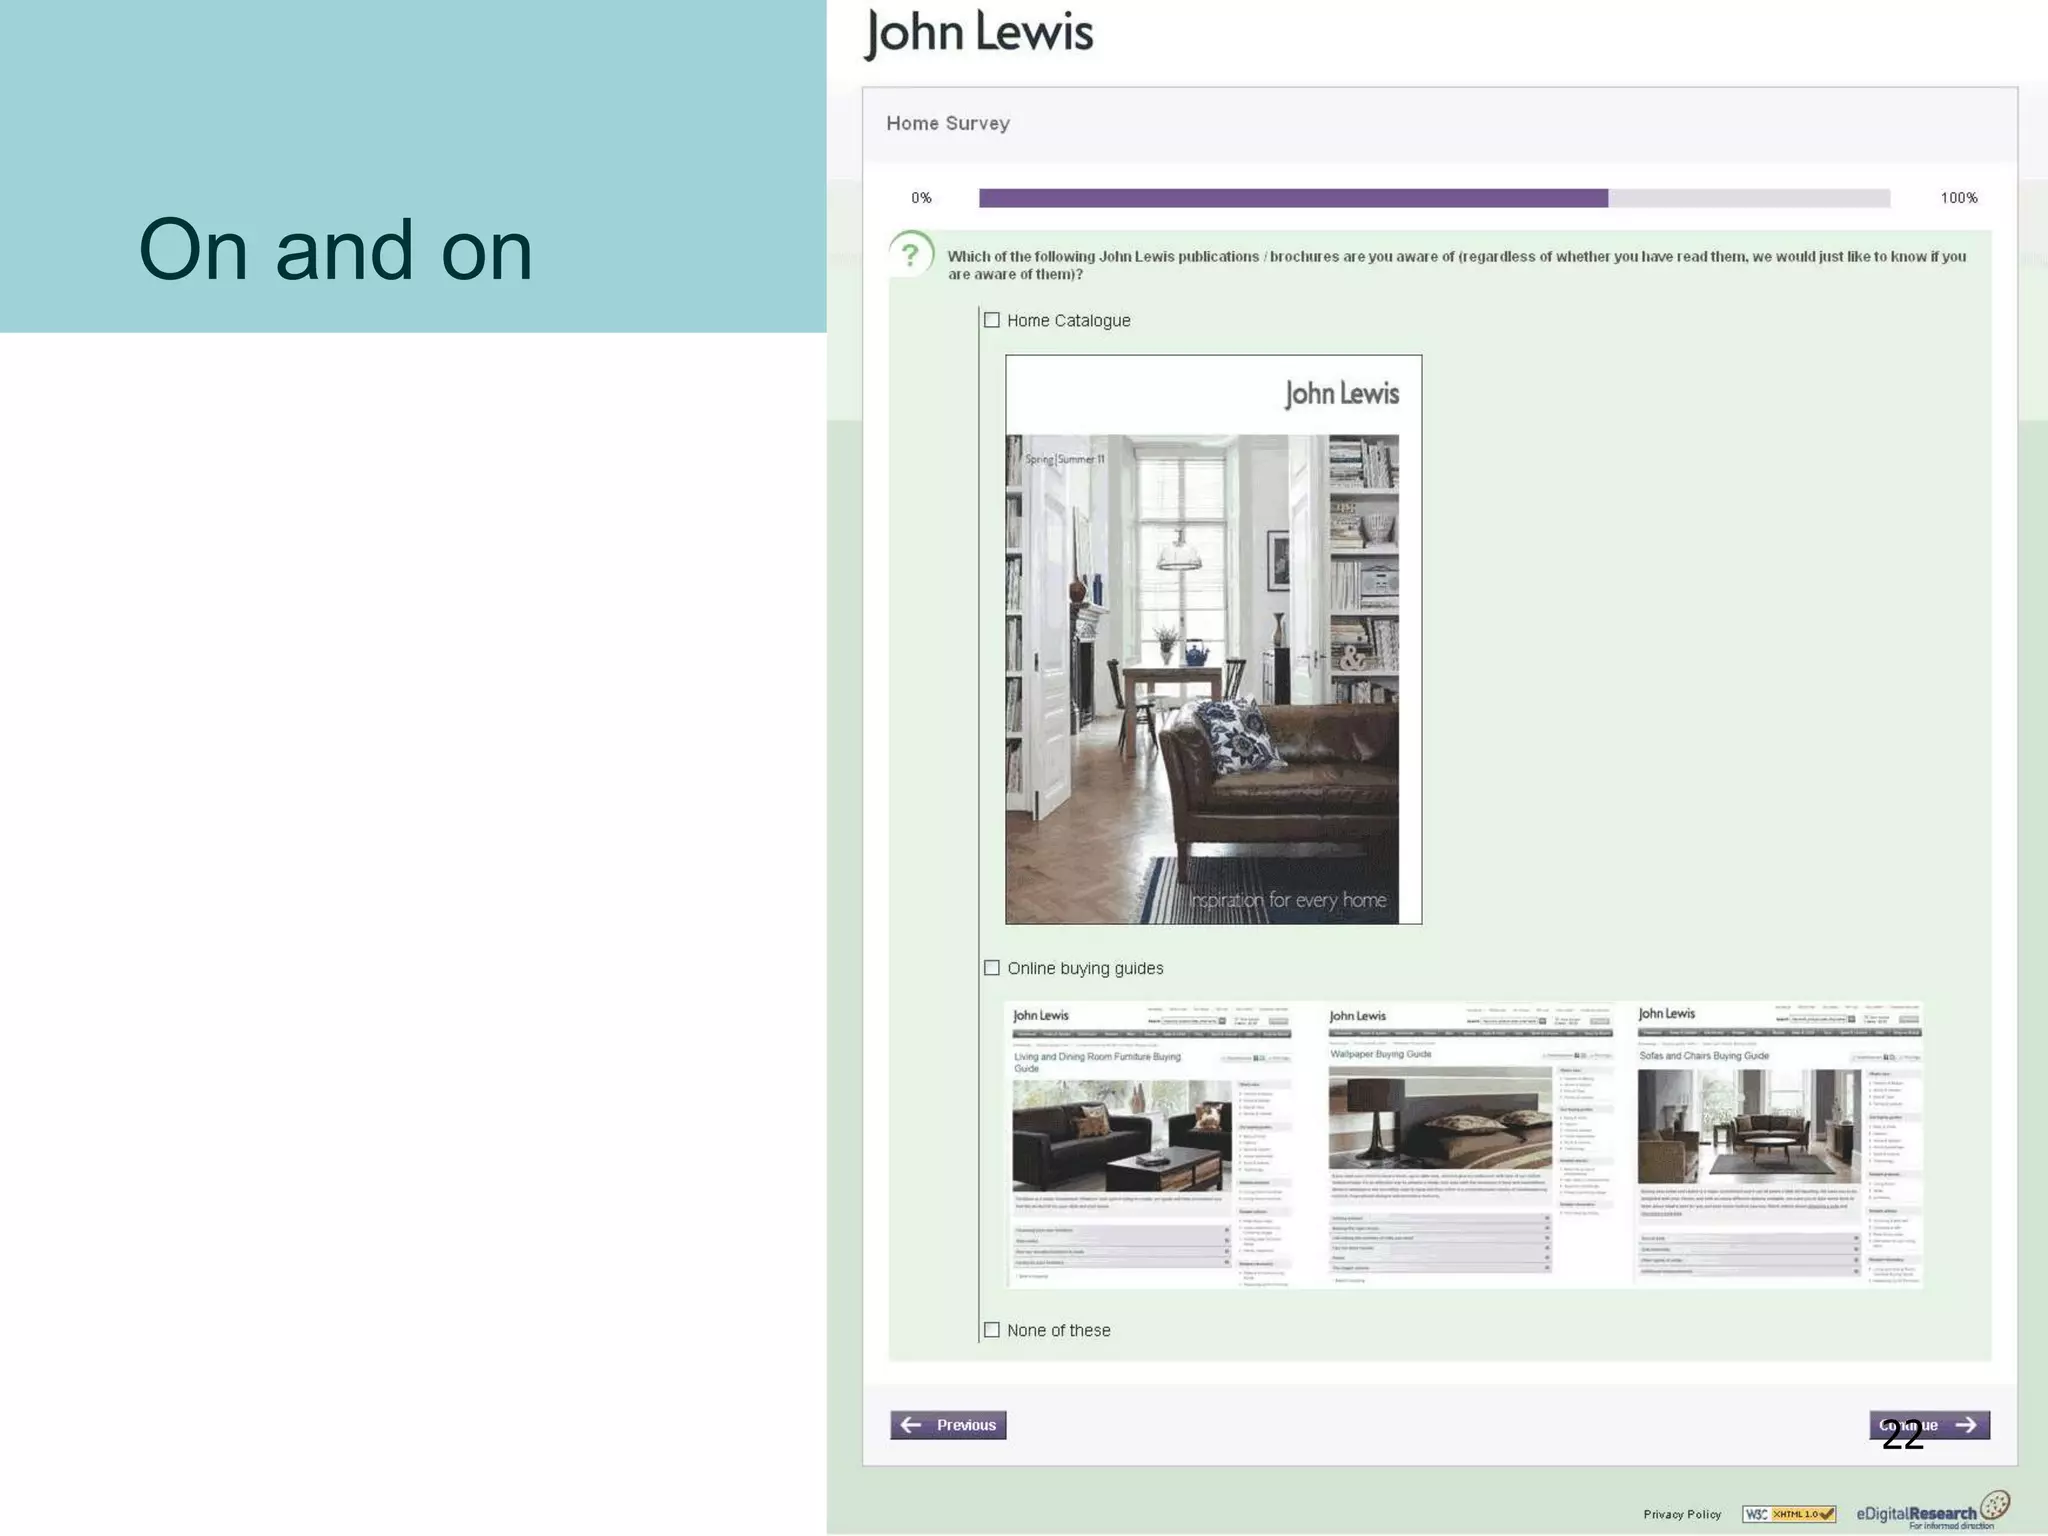Click the W3C XHTML 1.0 badge
Image resolution: width=2048 pixels, height=1536 pixels.
coord(1788,1514)
